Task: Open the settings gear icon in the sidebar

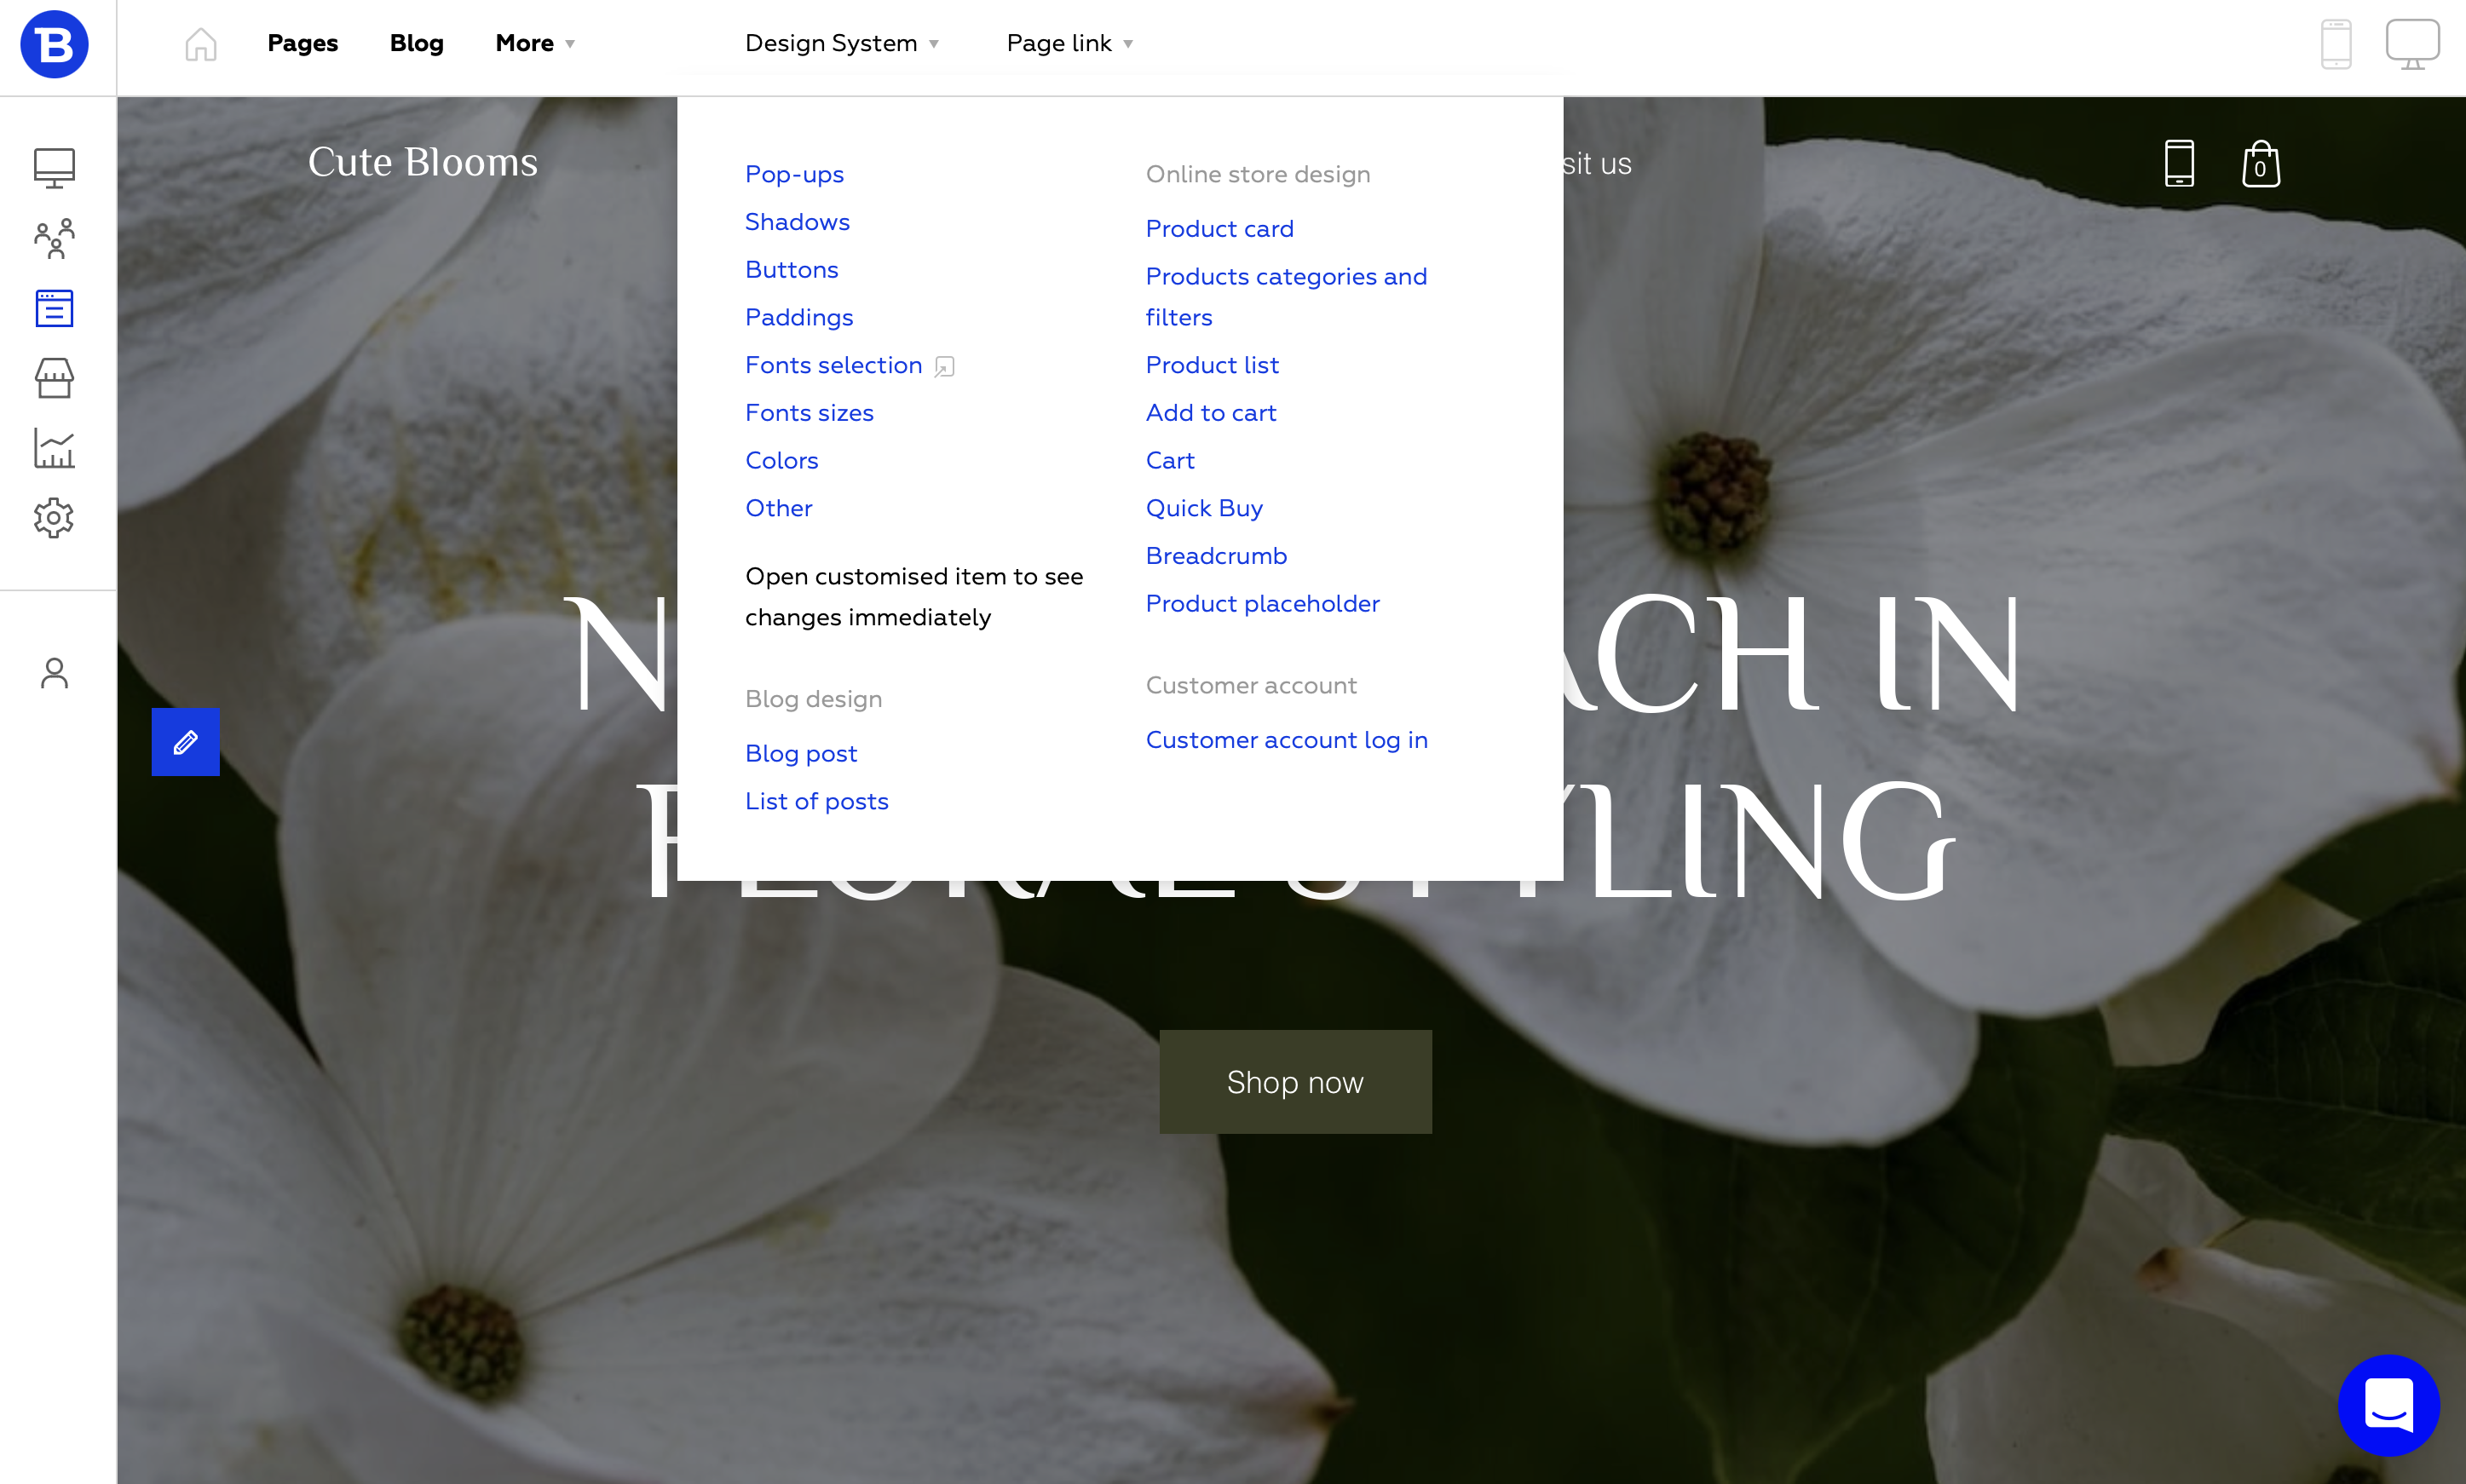Action: coord(54,518)
